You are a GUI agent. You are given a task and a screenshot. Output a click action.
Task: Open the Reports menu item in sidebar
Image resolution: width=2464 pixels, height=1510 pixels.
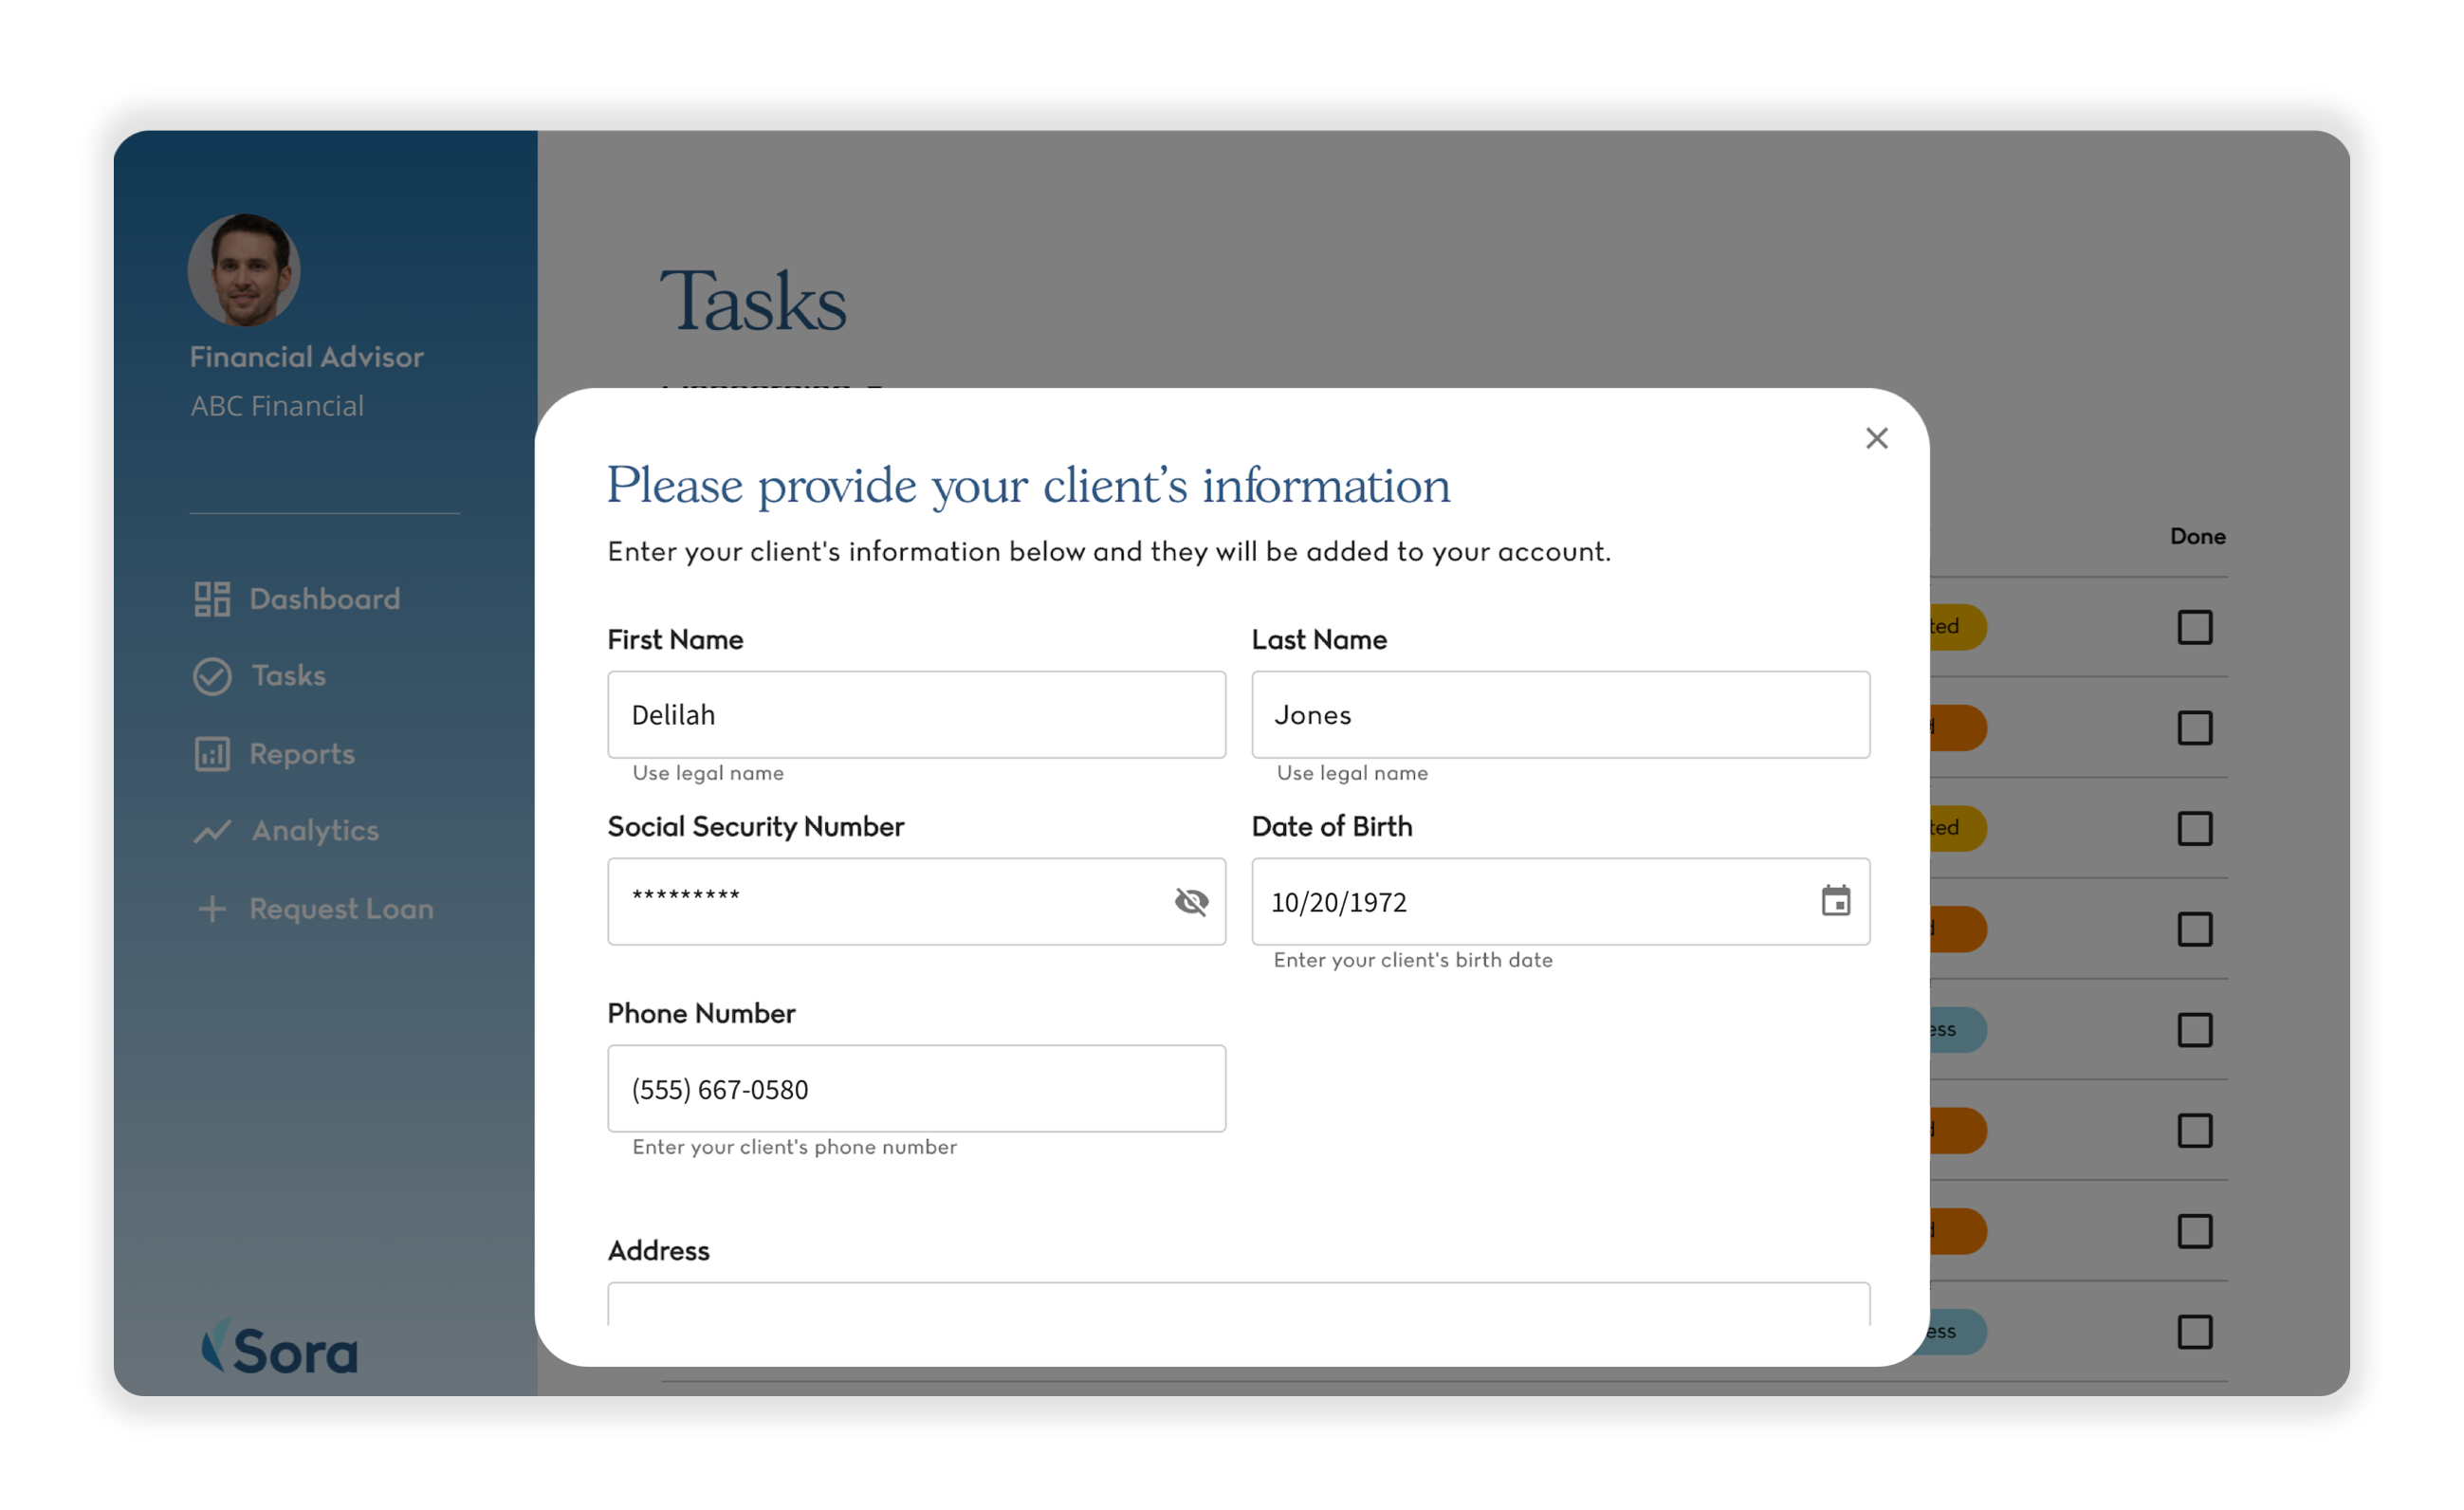[x=299, y=753]
